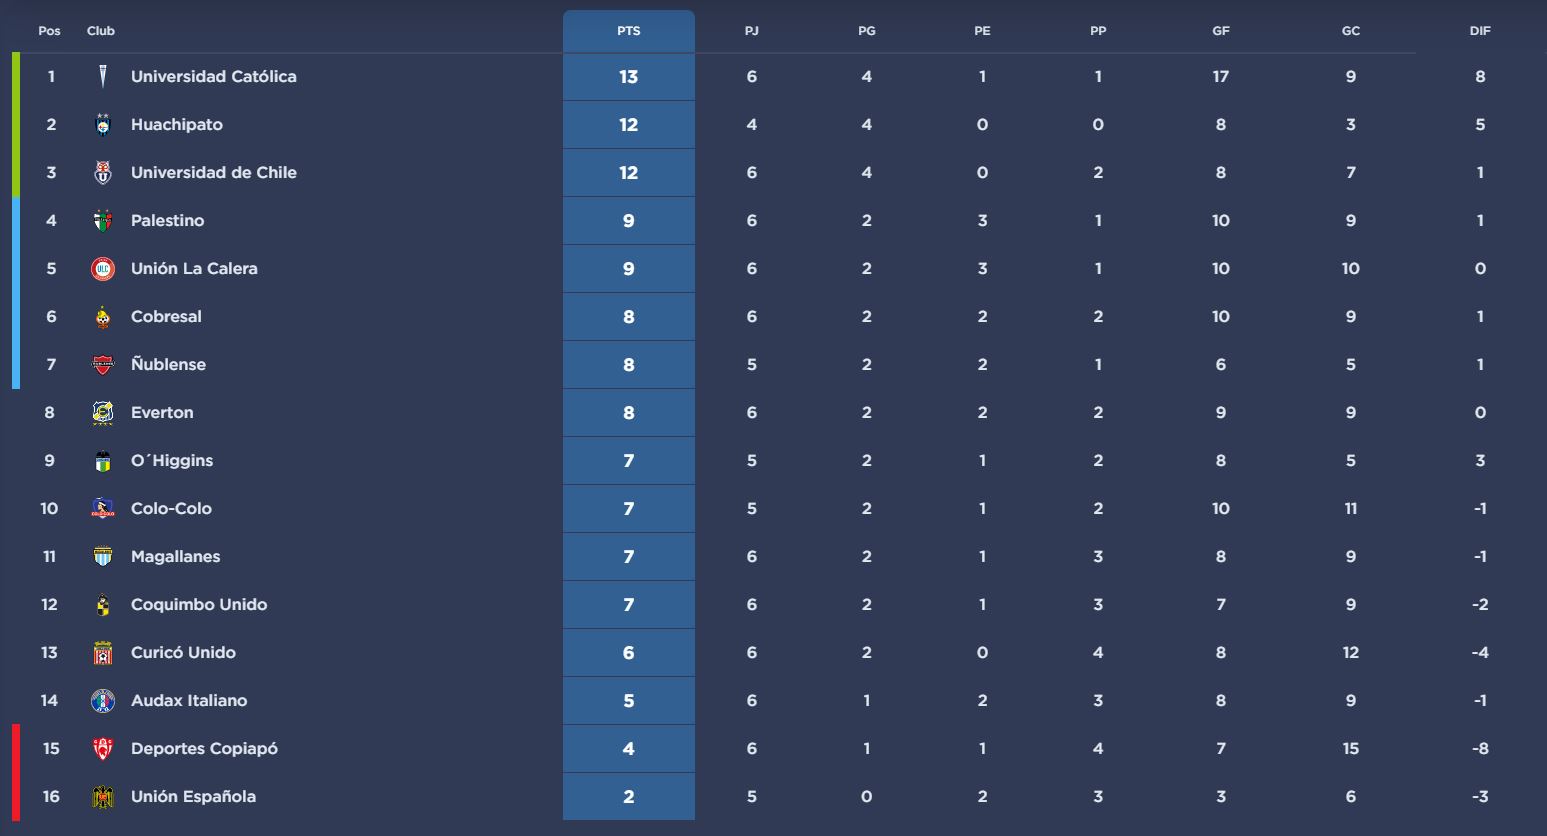This screenshot has height=836, width=1547.
Task: Click position number 16
Action: pyautogui.click(x=51, y=797)
